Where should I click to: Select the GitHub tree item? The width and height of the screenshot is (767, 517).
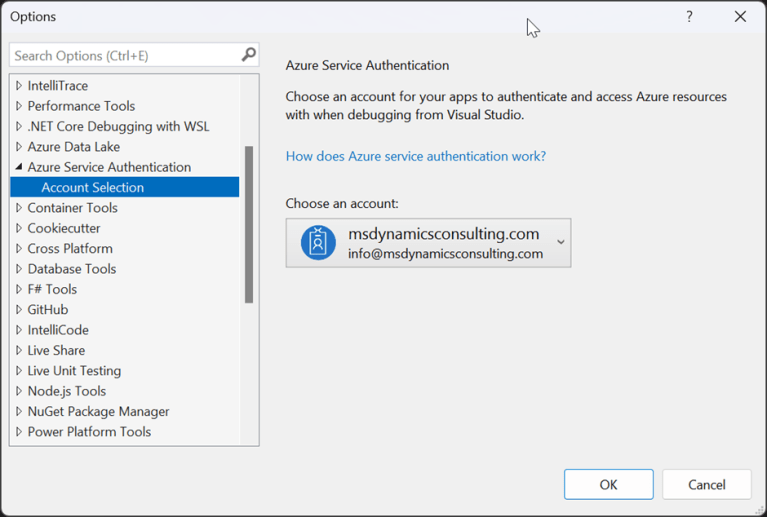click(47, 310)
